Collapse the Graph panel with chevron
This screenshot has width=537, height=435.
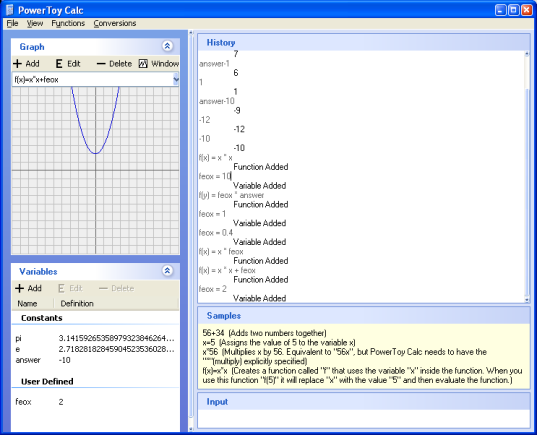pos(167,46)
